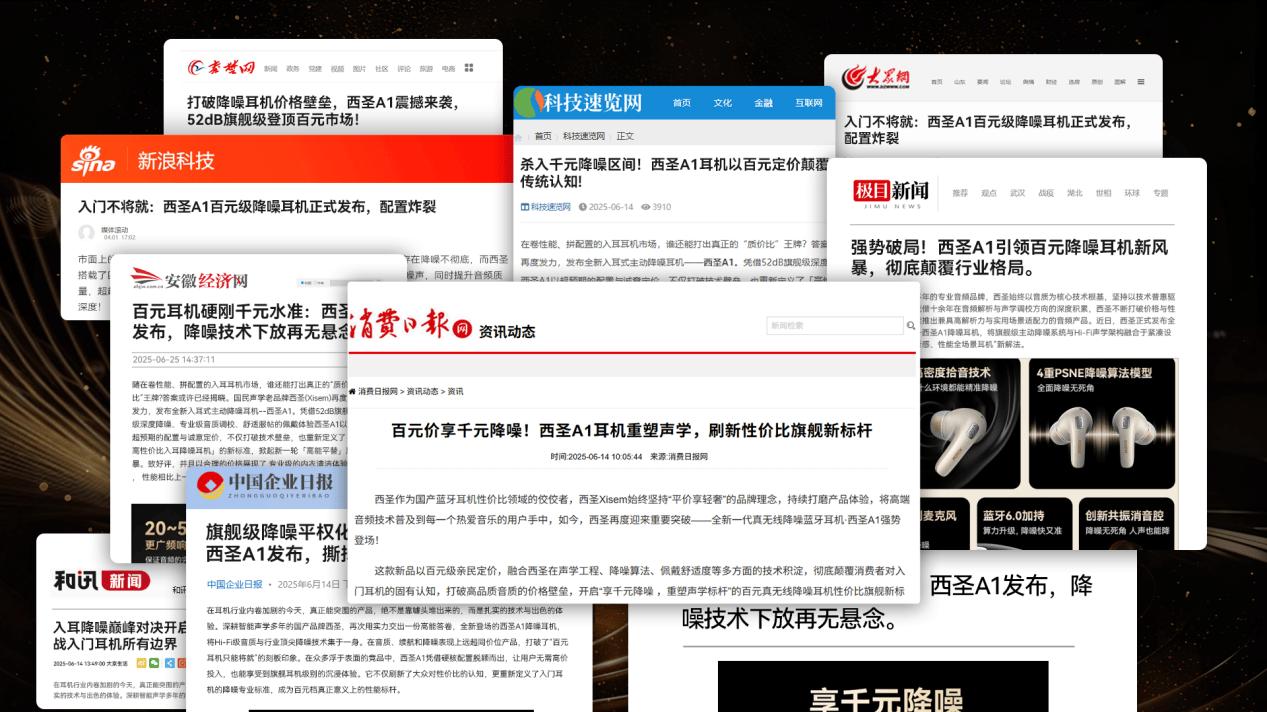This screenshot has height=712, width=1267.
Task: Click 时间:2025-06-14 10:05:44 on 消费日报
Action: pyautogui.click(x=596, y=456)
